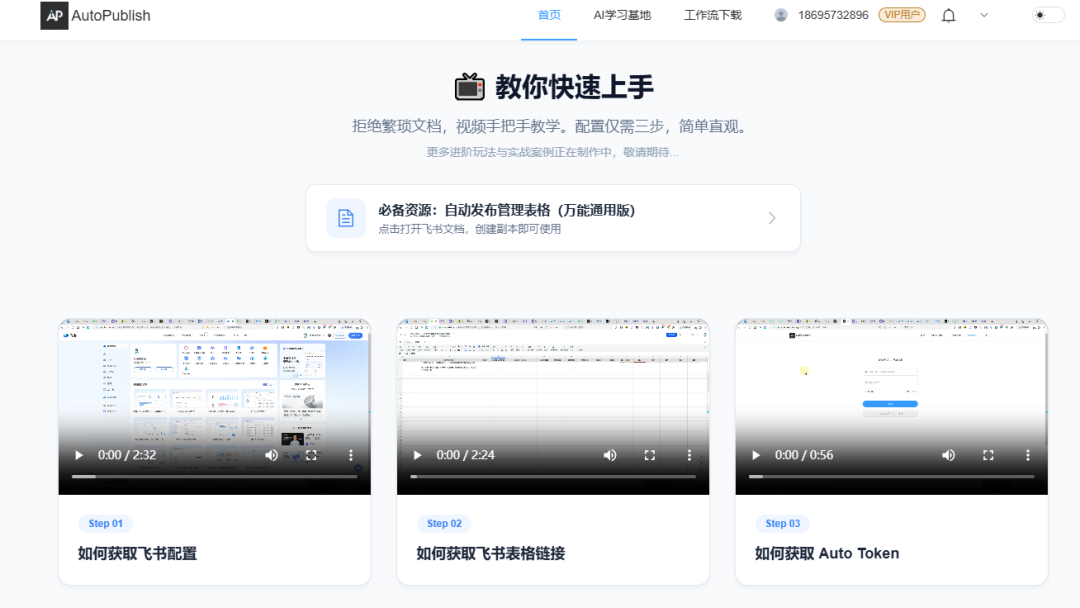This screenshot has height=608, width=1080.
Task: Open the 工作流下载 tab
Action: pyautogui.click(x=713, y=15)
